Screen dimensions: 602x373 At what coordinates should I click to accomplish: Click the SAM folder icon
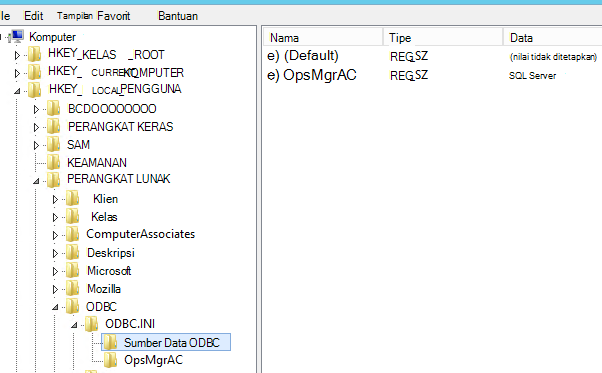click(x=53, y=145)
